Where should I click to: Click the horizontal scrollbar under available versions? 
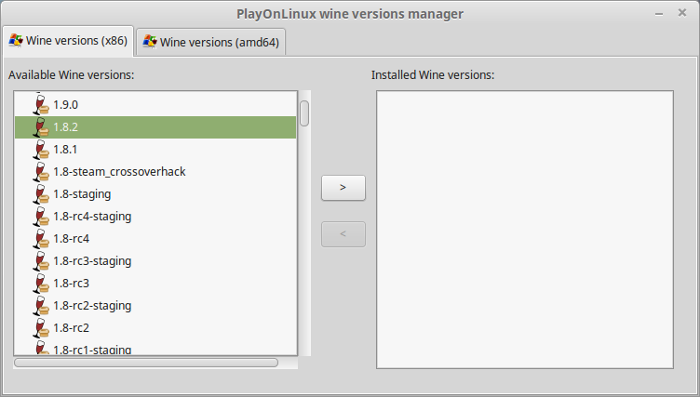pyautogui.click(x=146, y=363)
